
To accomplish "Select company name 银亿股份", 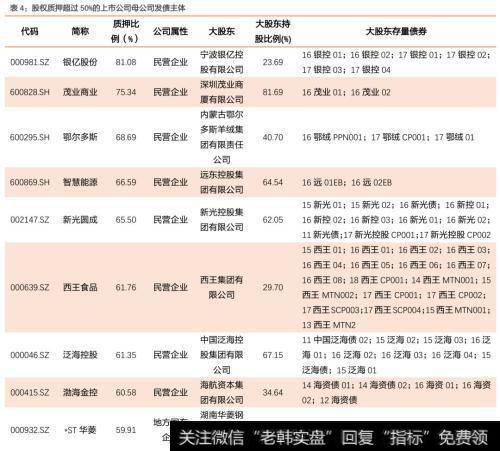I will click(x=80, y=62).
